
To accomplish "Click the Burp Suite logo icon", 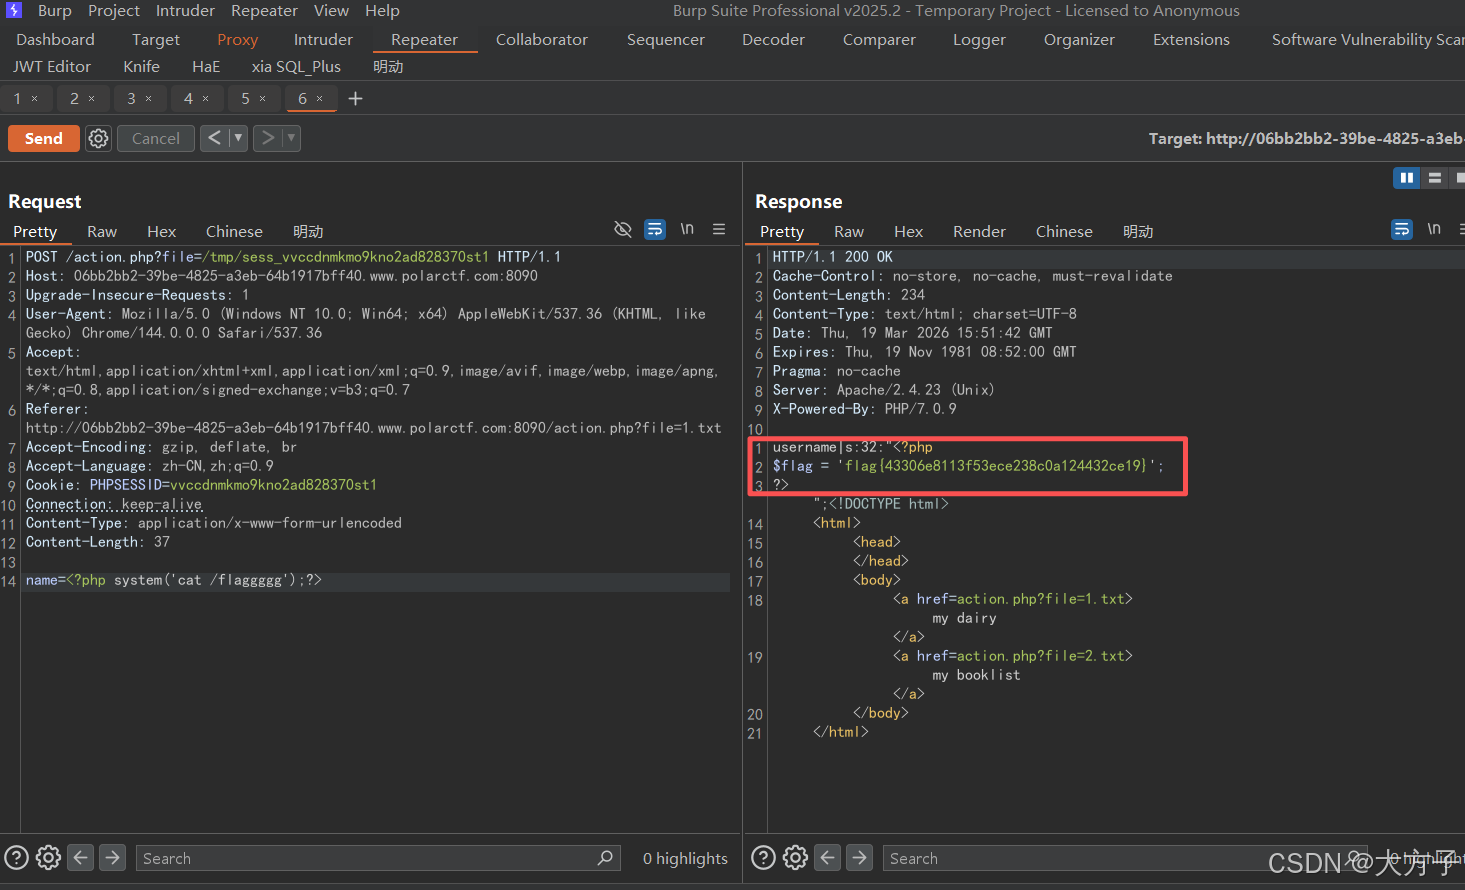I will click(14, 10).
